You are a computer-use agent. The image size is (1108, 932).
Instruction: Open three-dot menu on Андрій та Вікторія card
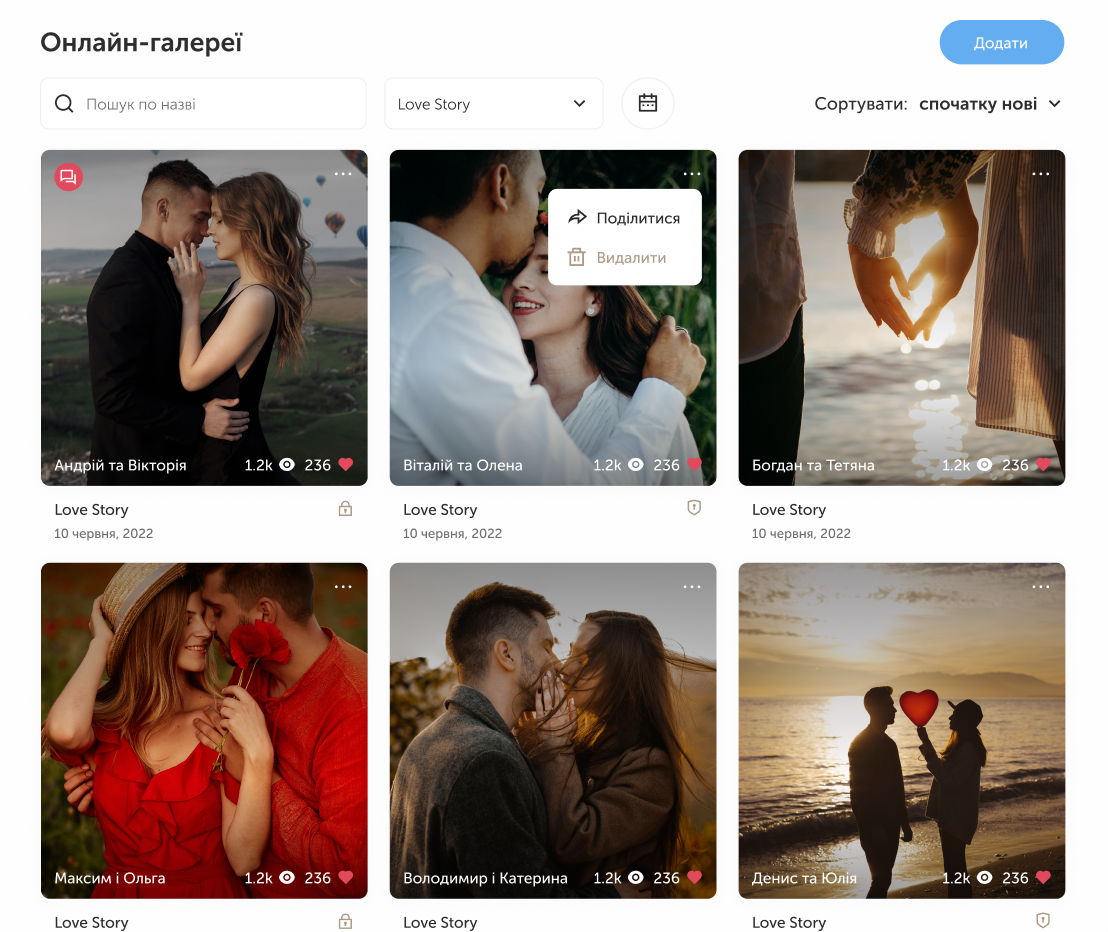point(343,174)
